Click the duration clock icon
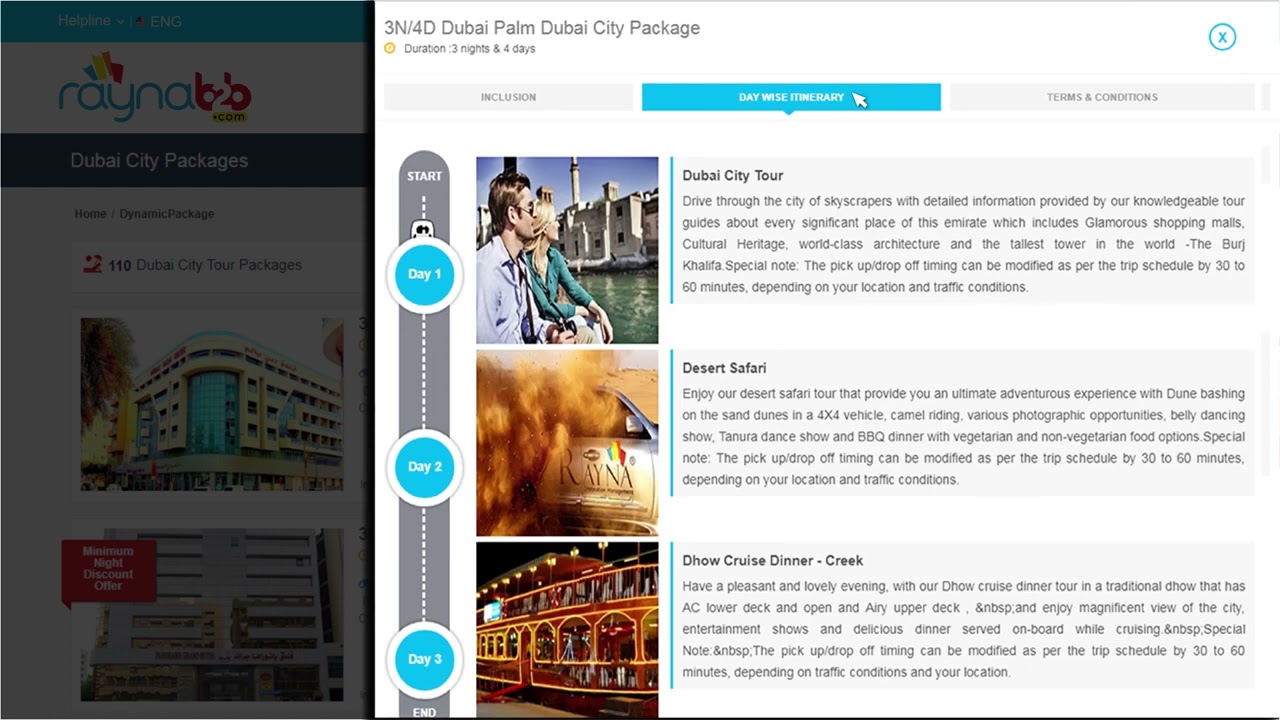This screenshot has width=1280, height=720. pos(390,48)
